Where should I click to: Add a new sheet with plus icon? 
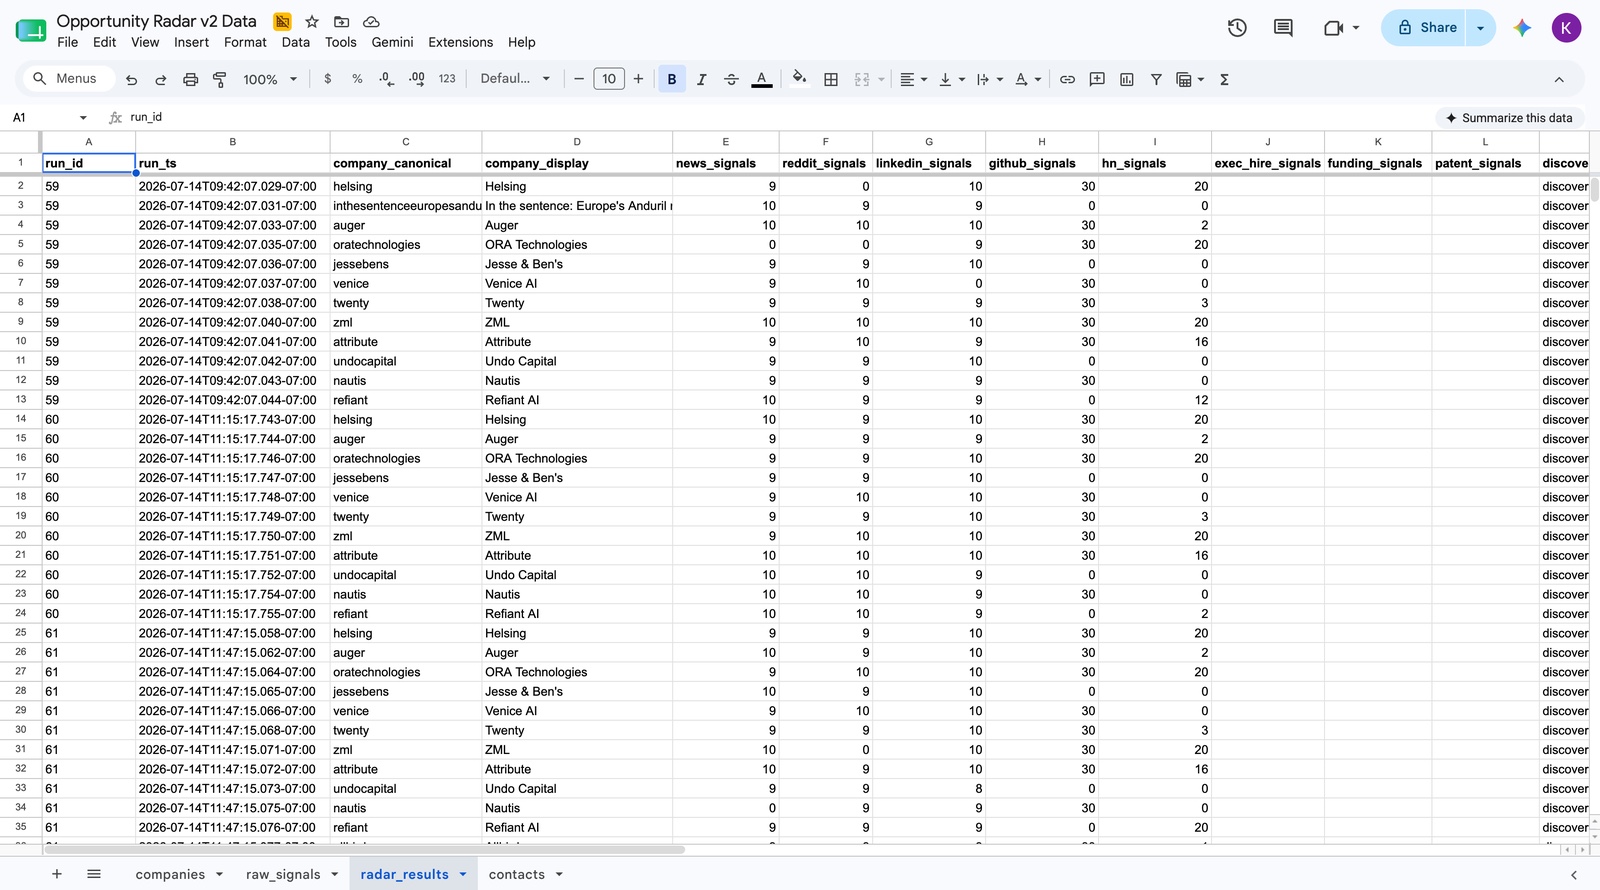(57, 874)
